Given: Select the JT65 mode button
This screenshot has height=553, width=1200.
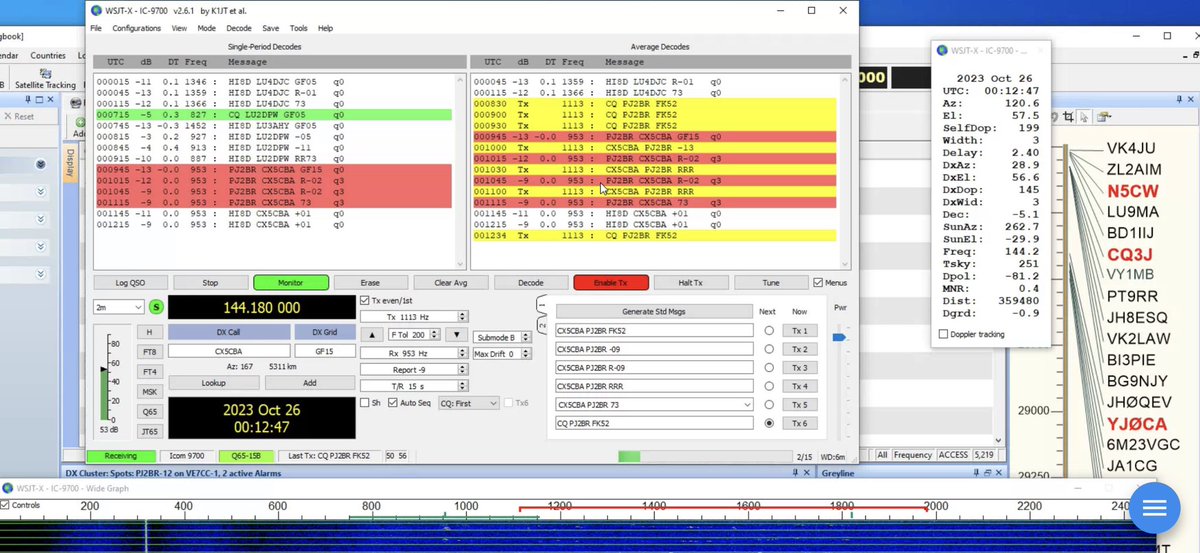Looking at the screenshot, I should 150,431.
